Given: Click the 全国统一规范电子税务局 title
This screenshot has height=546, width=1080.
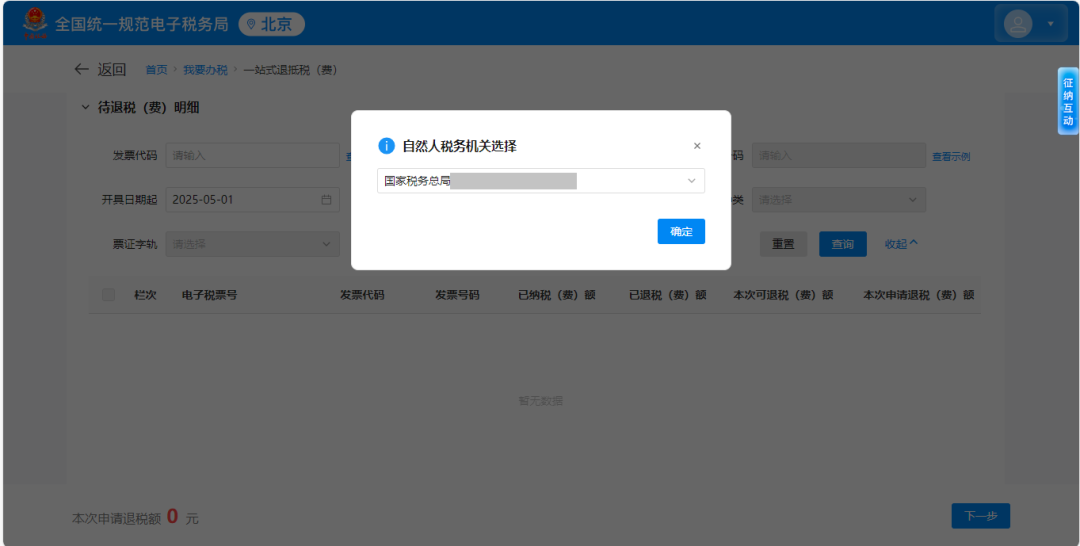Looking at the screenshot, I should click(x=141, y=25).
